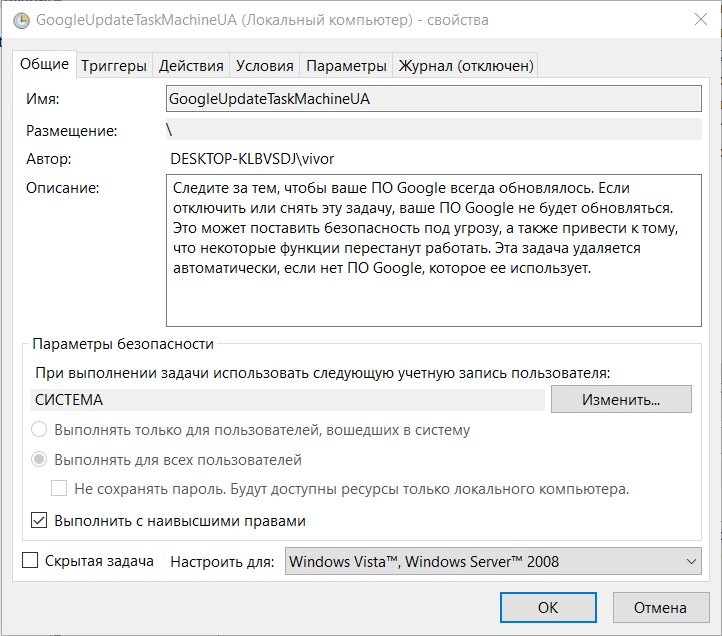Open the Действия tab
Screen dimensions: 722x636
point(191,66)
